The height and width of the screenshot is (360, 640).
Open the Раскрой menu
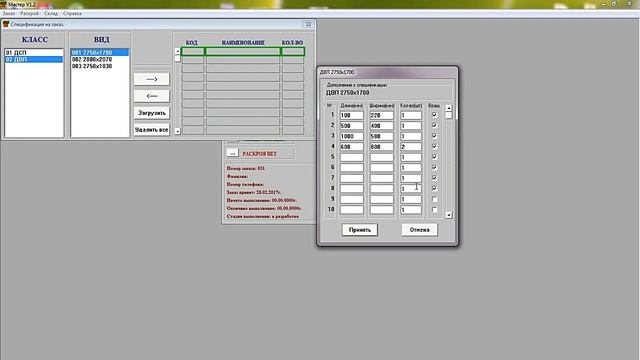[29, 13]
